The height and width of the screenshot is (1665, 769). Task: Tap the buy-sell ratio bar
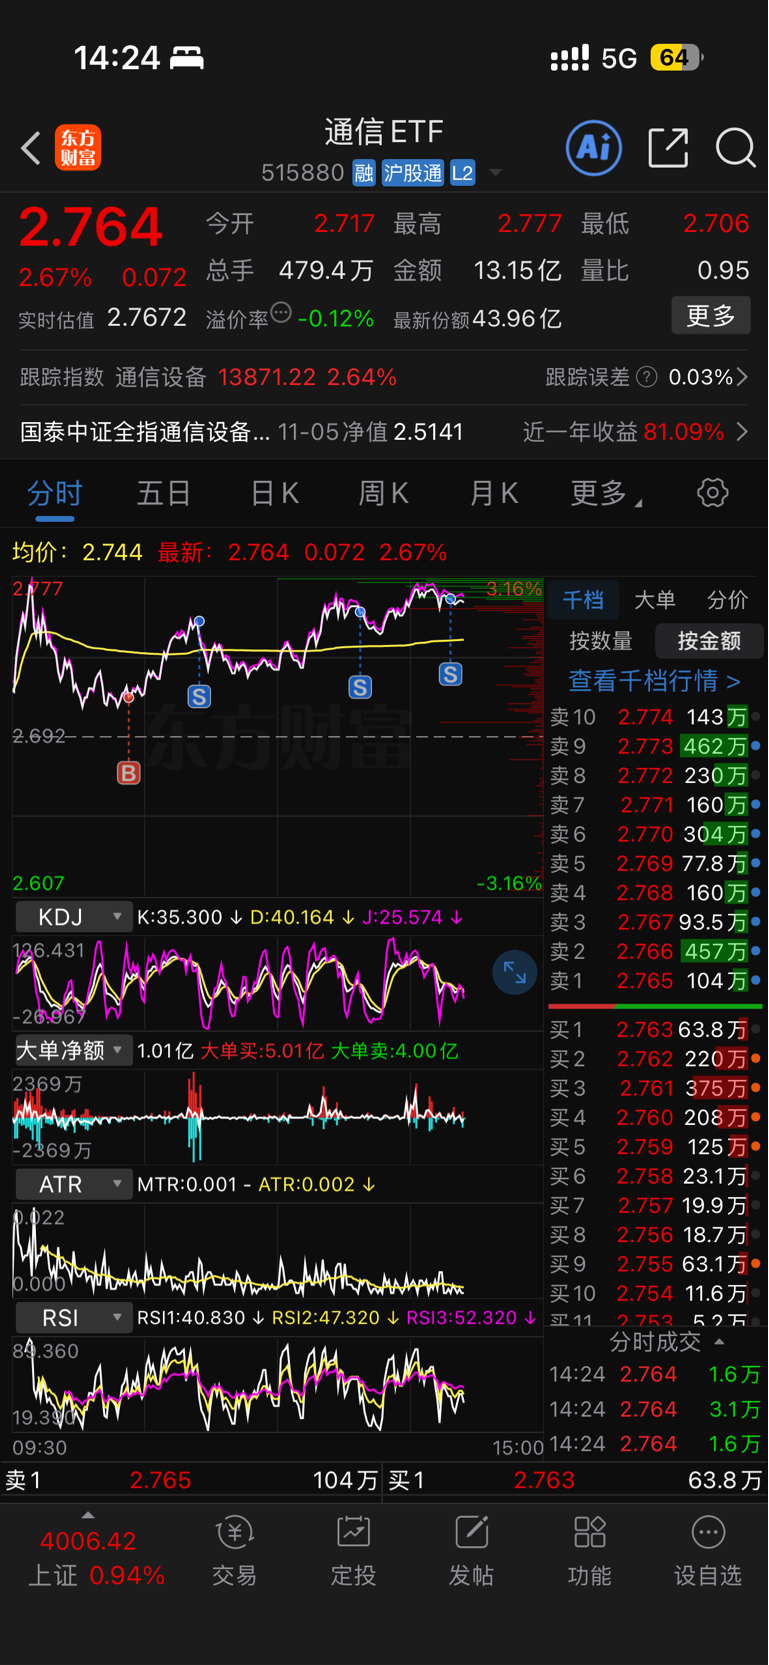click(656, 1006)
